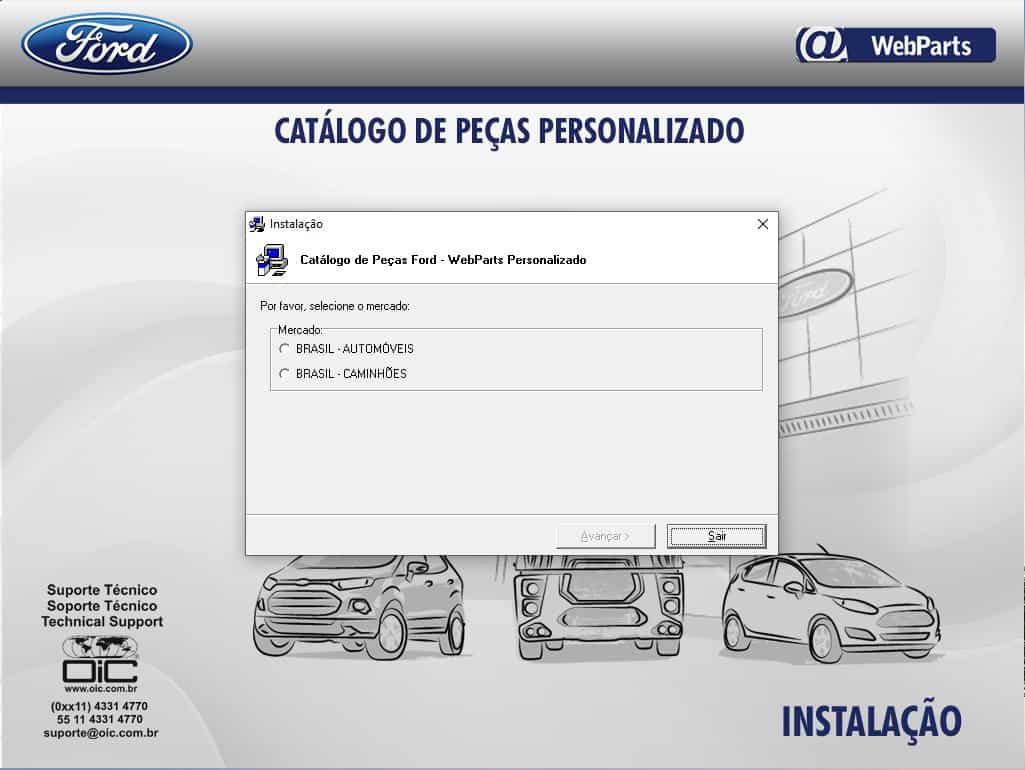Click the WebParts logo
The image size is (1025, 770).
pyautogui.click(x=897, y=44)
